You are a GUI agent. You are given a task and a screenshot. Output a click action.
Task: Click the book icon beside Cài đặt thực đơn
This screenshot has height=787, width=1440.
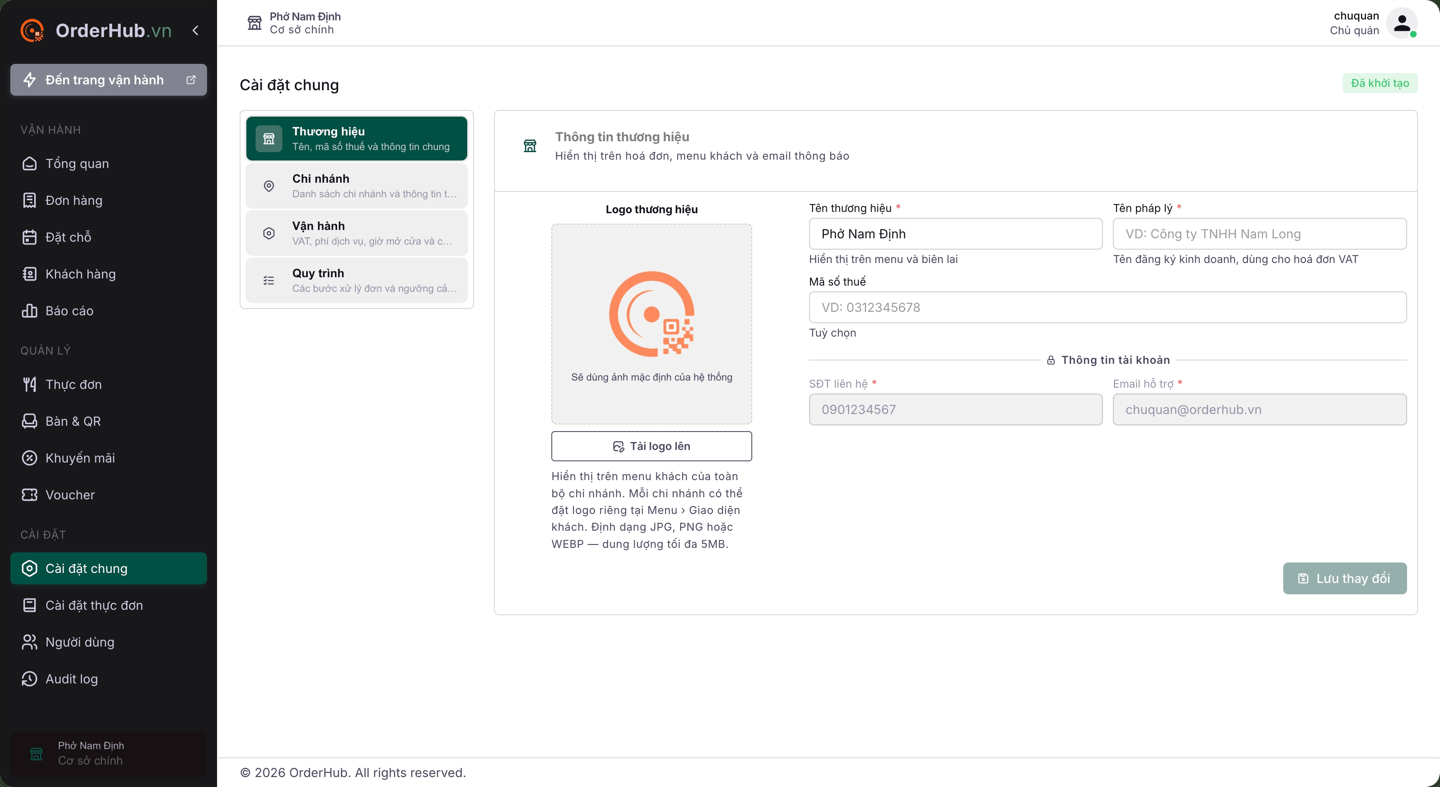(30, 606)
